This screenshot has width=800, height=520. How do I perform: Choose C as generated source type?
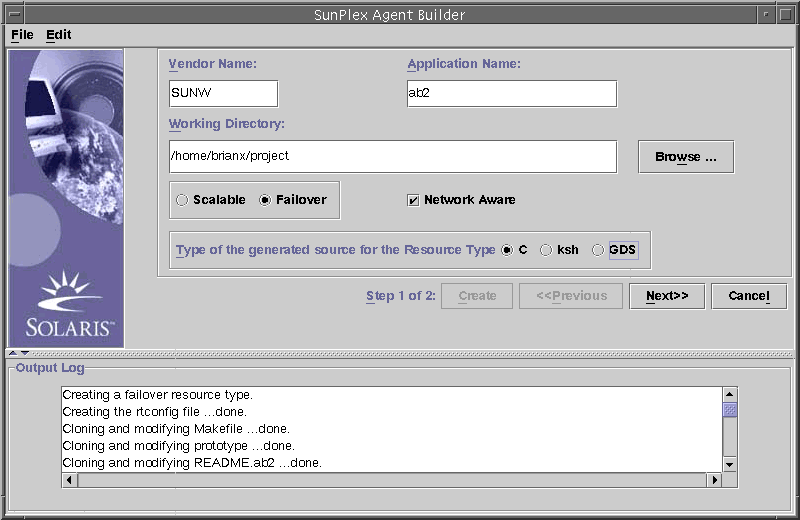click(x=514, y=250)
